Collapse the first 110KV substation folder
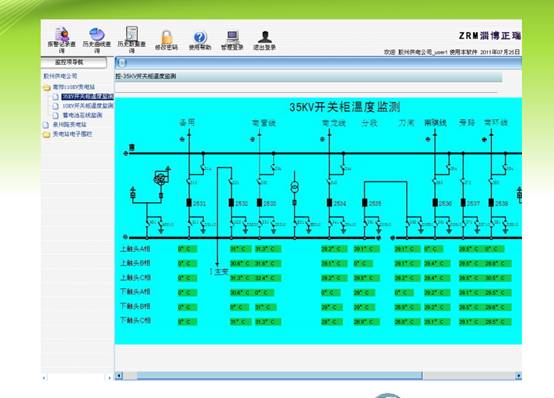This screenshot has width=554, height=398. (x=47, y=88)
